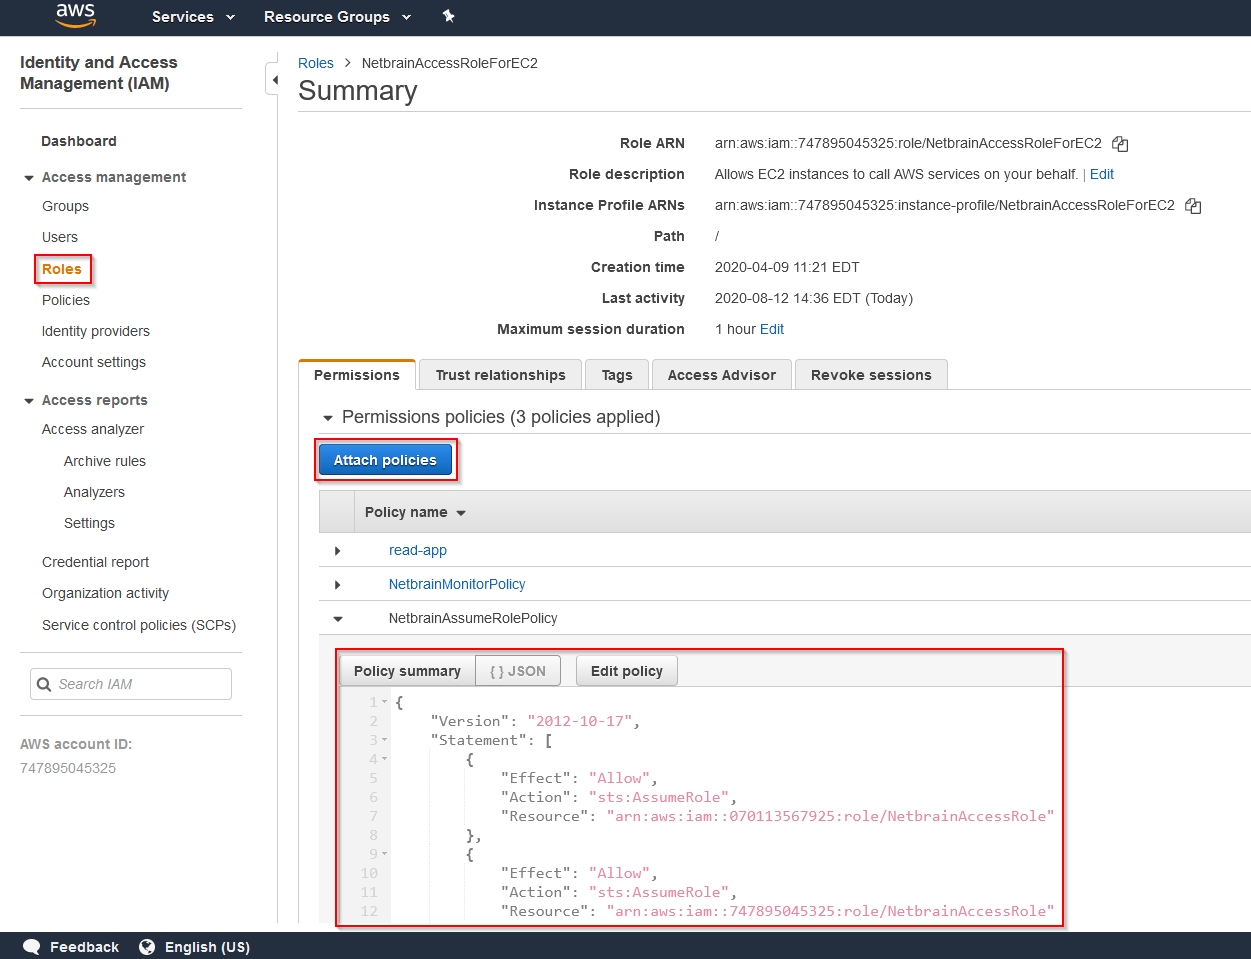Open Groups in the sidebar
The height and width of the screenshot is (959, 1251).
pos(65,206)
